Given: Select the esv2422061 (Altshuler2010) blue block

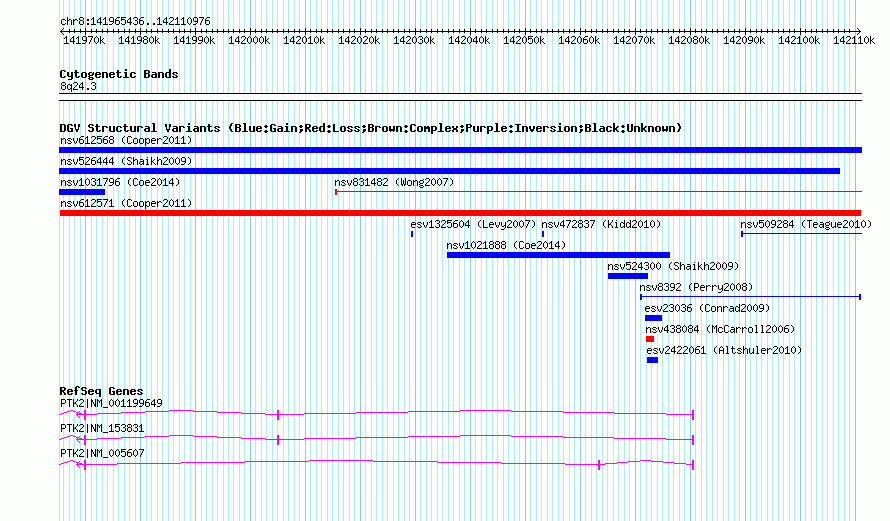Looking at the screenshot, I should click(x=652, y=360).
